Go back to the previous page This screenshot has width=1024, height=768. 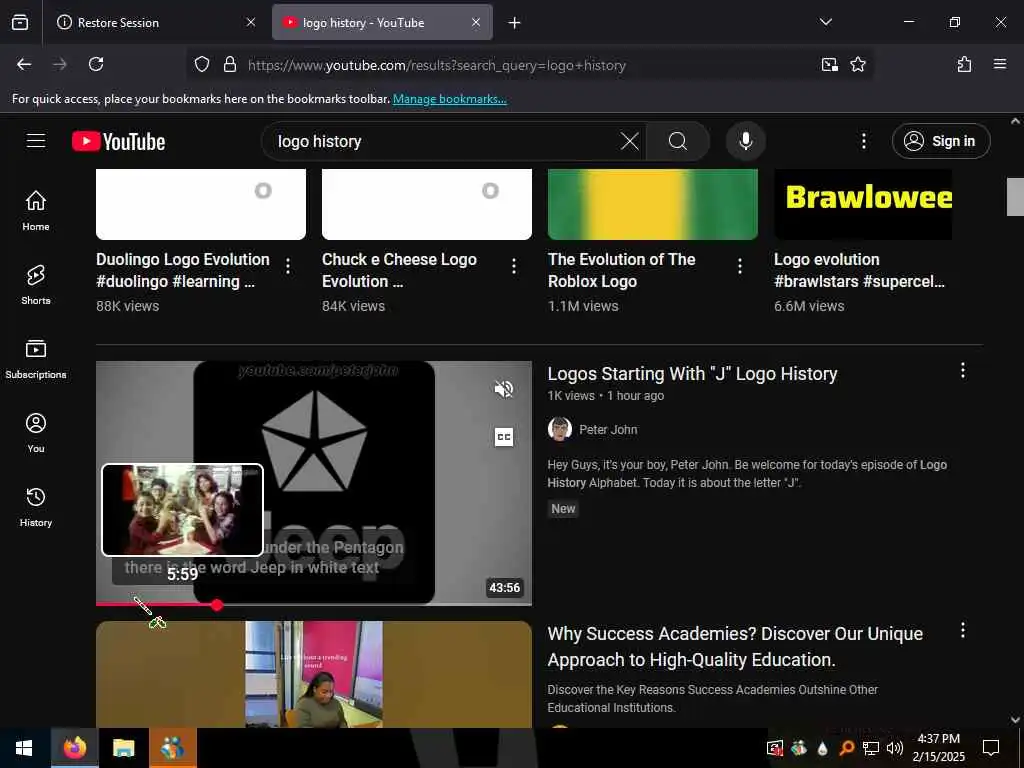[24, 64]
